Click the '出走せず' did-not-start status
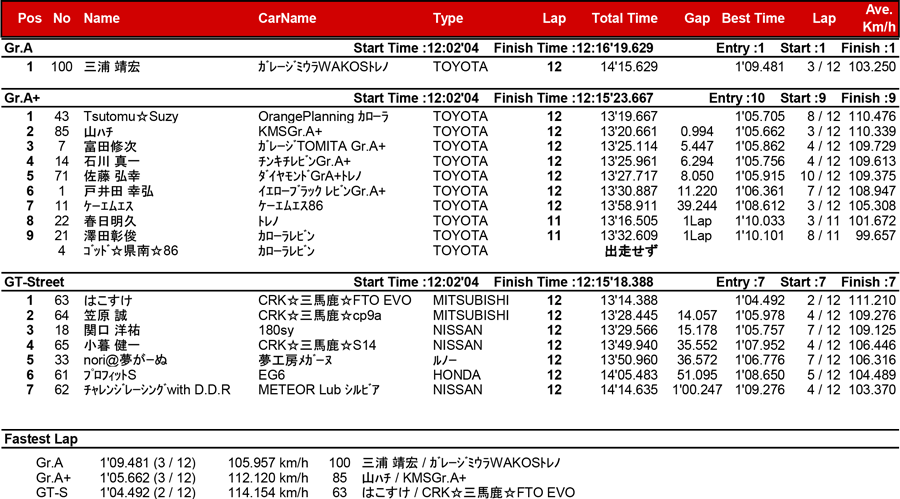The height and width of the screenshot is (499, 900). (x=631, y=251)
